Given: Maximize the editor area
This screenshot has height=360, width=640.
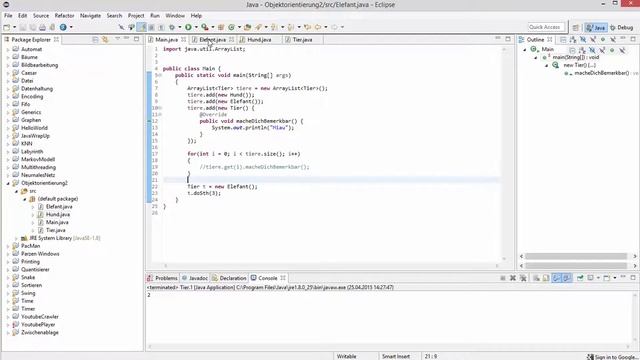Looking at the screenshot, I should click(508, 39).
